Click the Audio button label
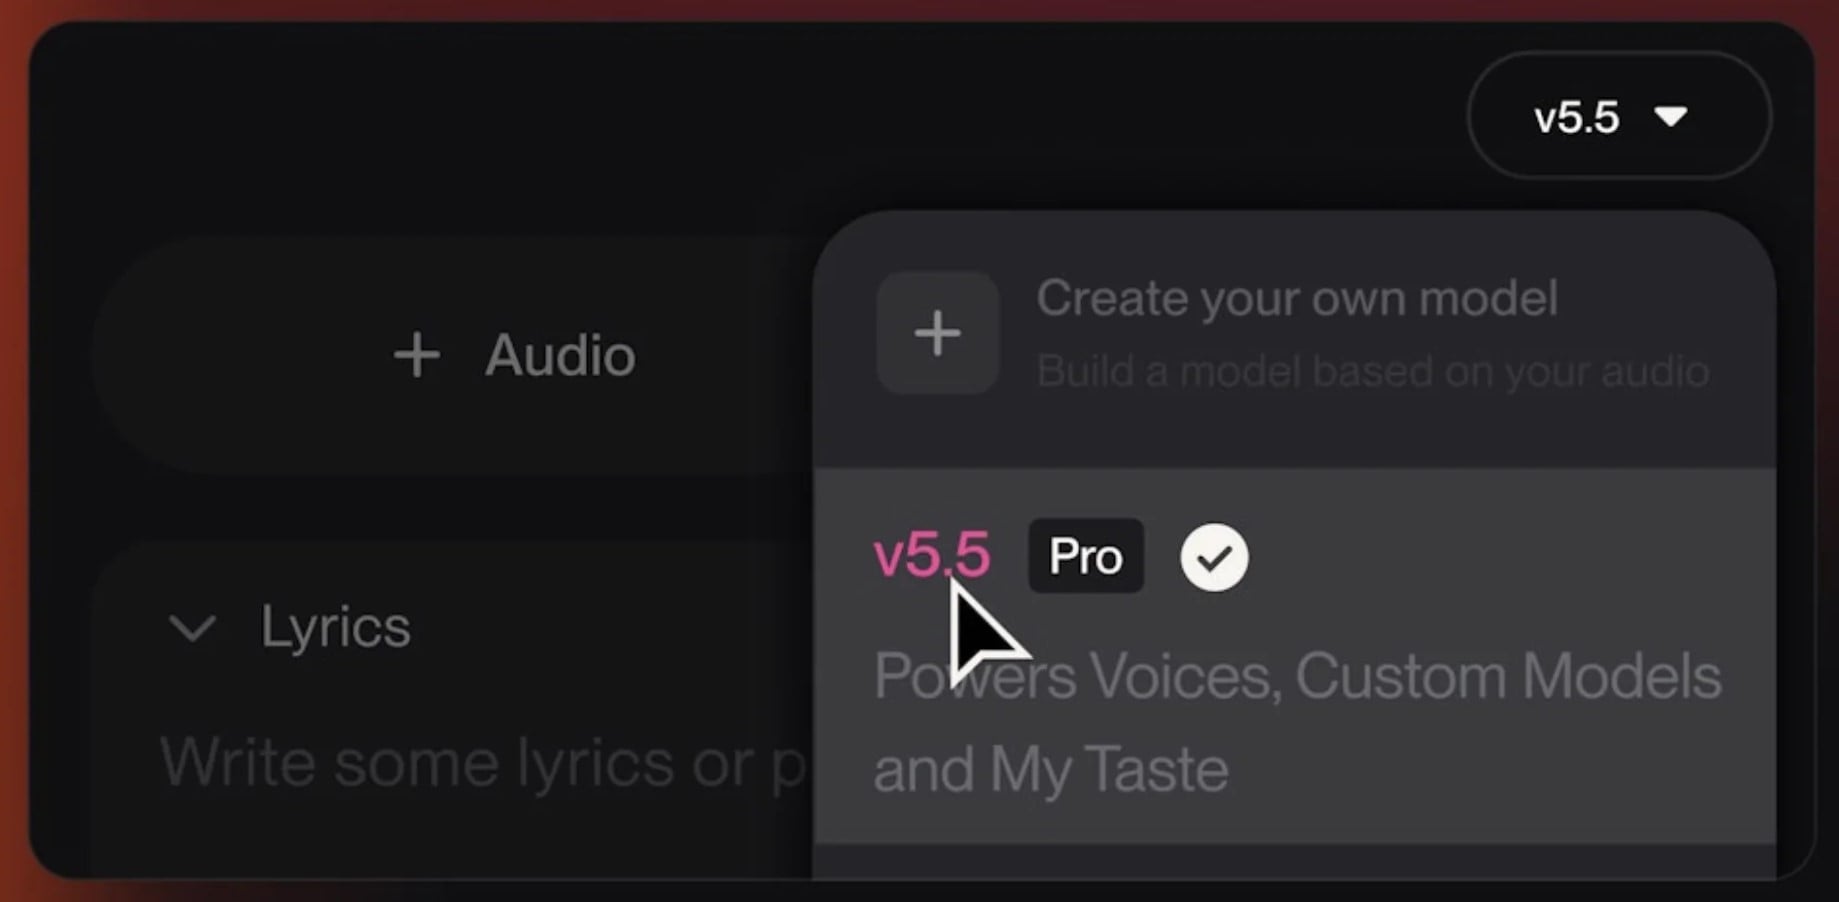 click(560, 356)
